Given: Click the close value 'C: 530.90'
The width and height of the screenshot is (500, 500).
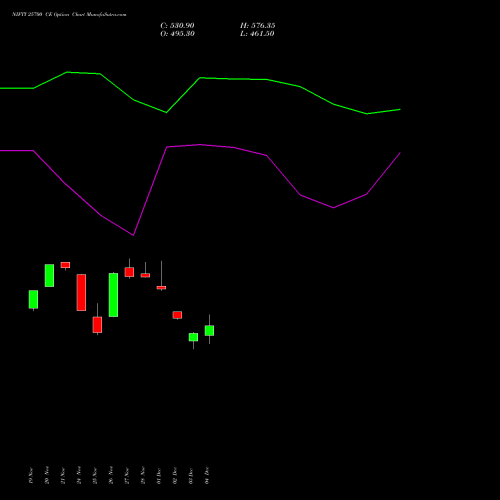Looking at the screenshot, I should [177, 26].
